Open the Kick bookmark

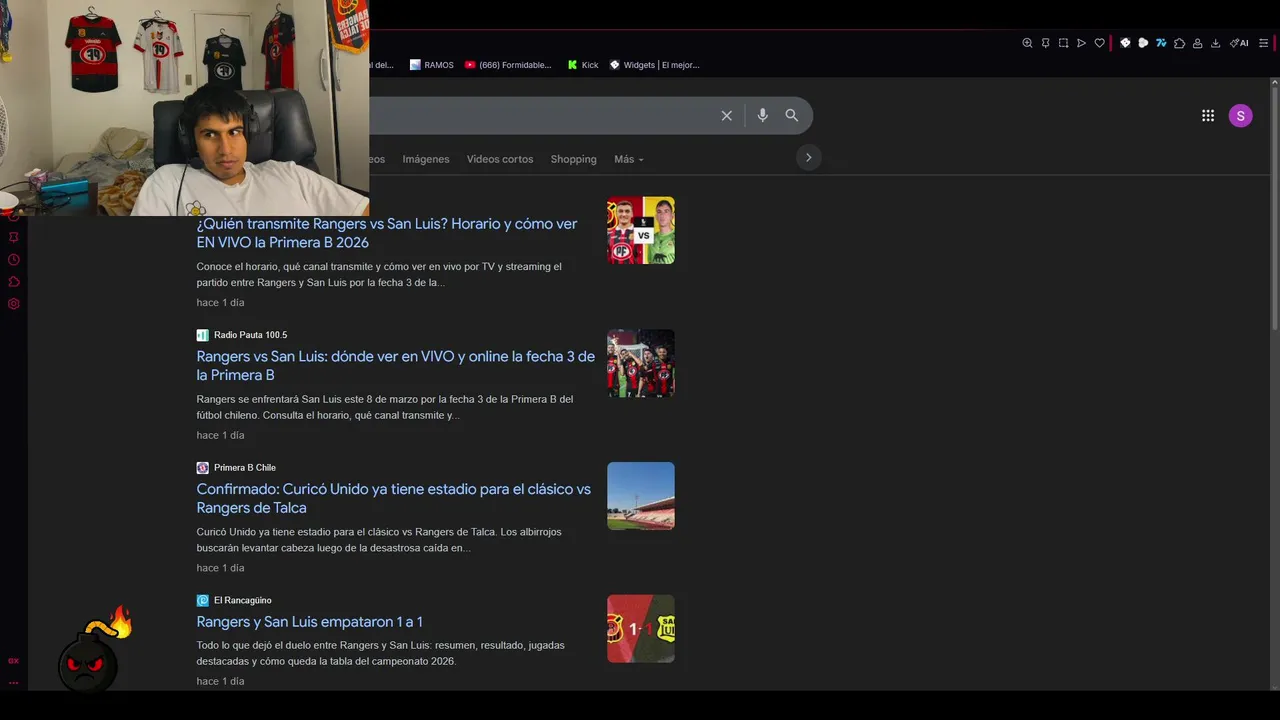(x=583, y=65)
